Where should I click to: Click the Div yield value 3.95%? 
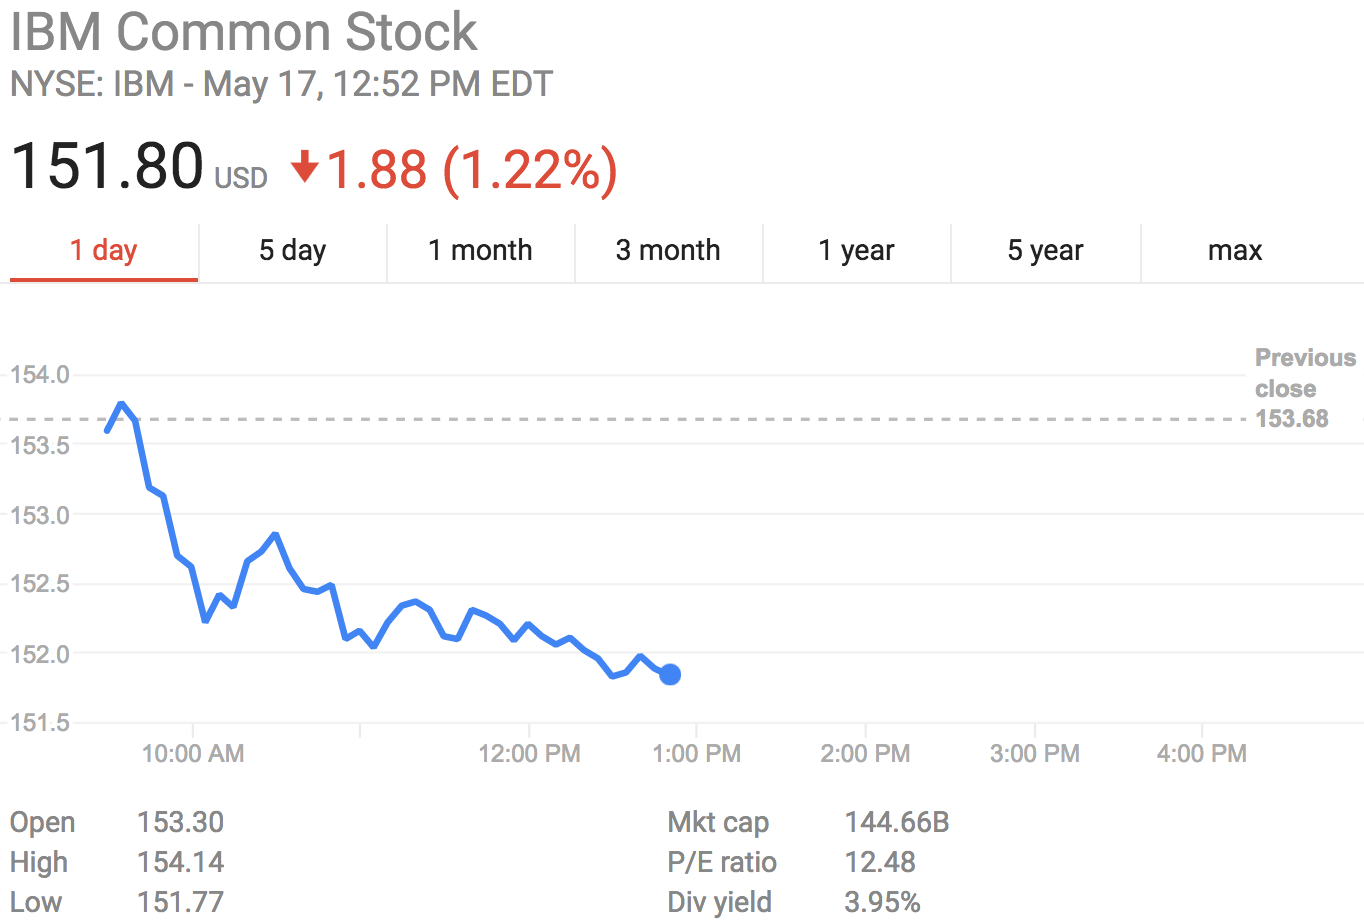pyautogui.click(x=881, y=902)
